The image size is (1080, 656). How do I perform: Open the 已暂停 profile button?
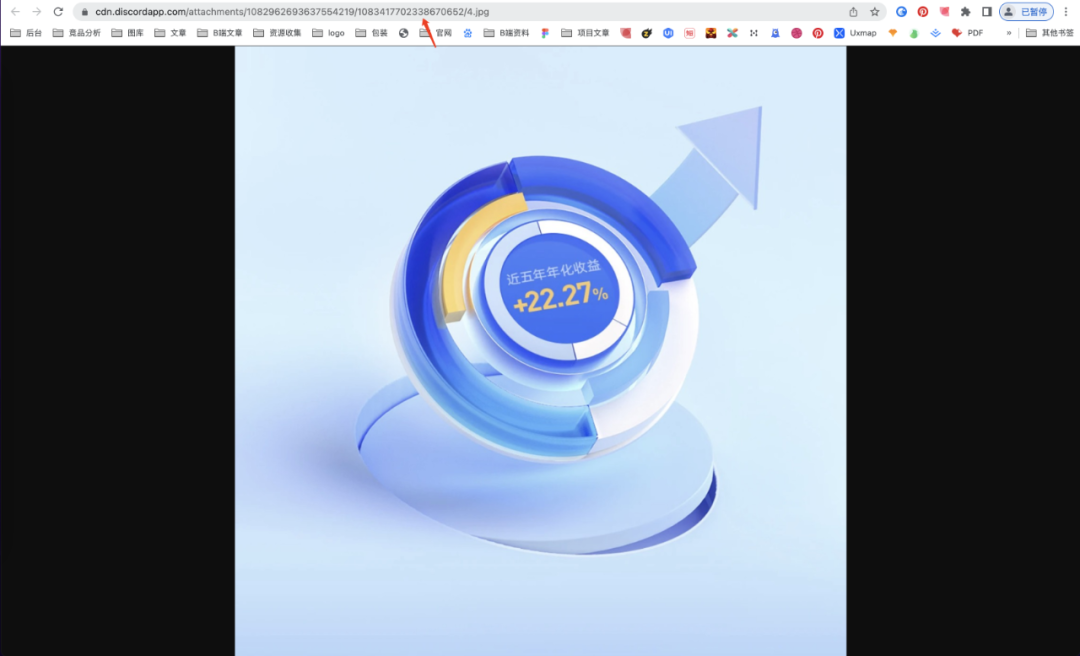tap(1026, 12)
